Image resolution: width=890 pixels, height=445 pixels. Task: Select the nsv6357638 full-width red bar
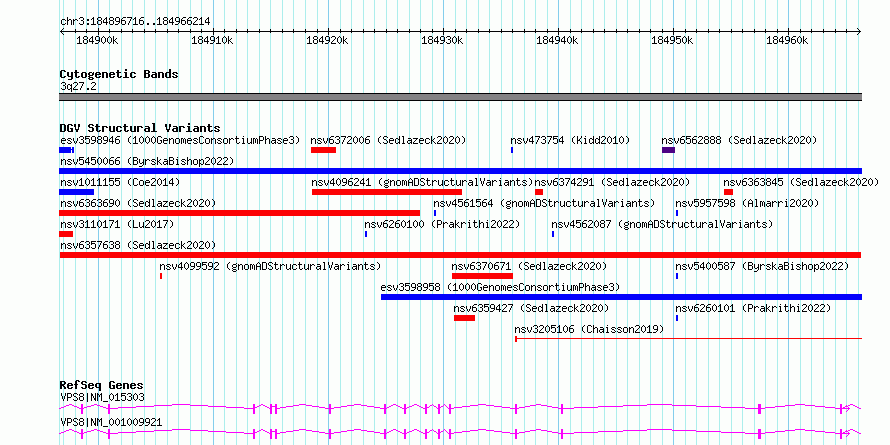pos(460,255)
